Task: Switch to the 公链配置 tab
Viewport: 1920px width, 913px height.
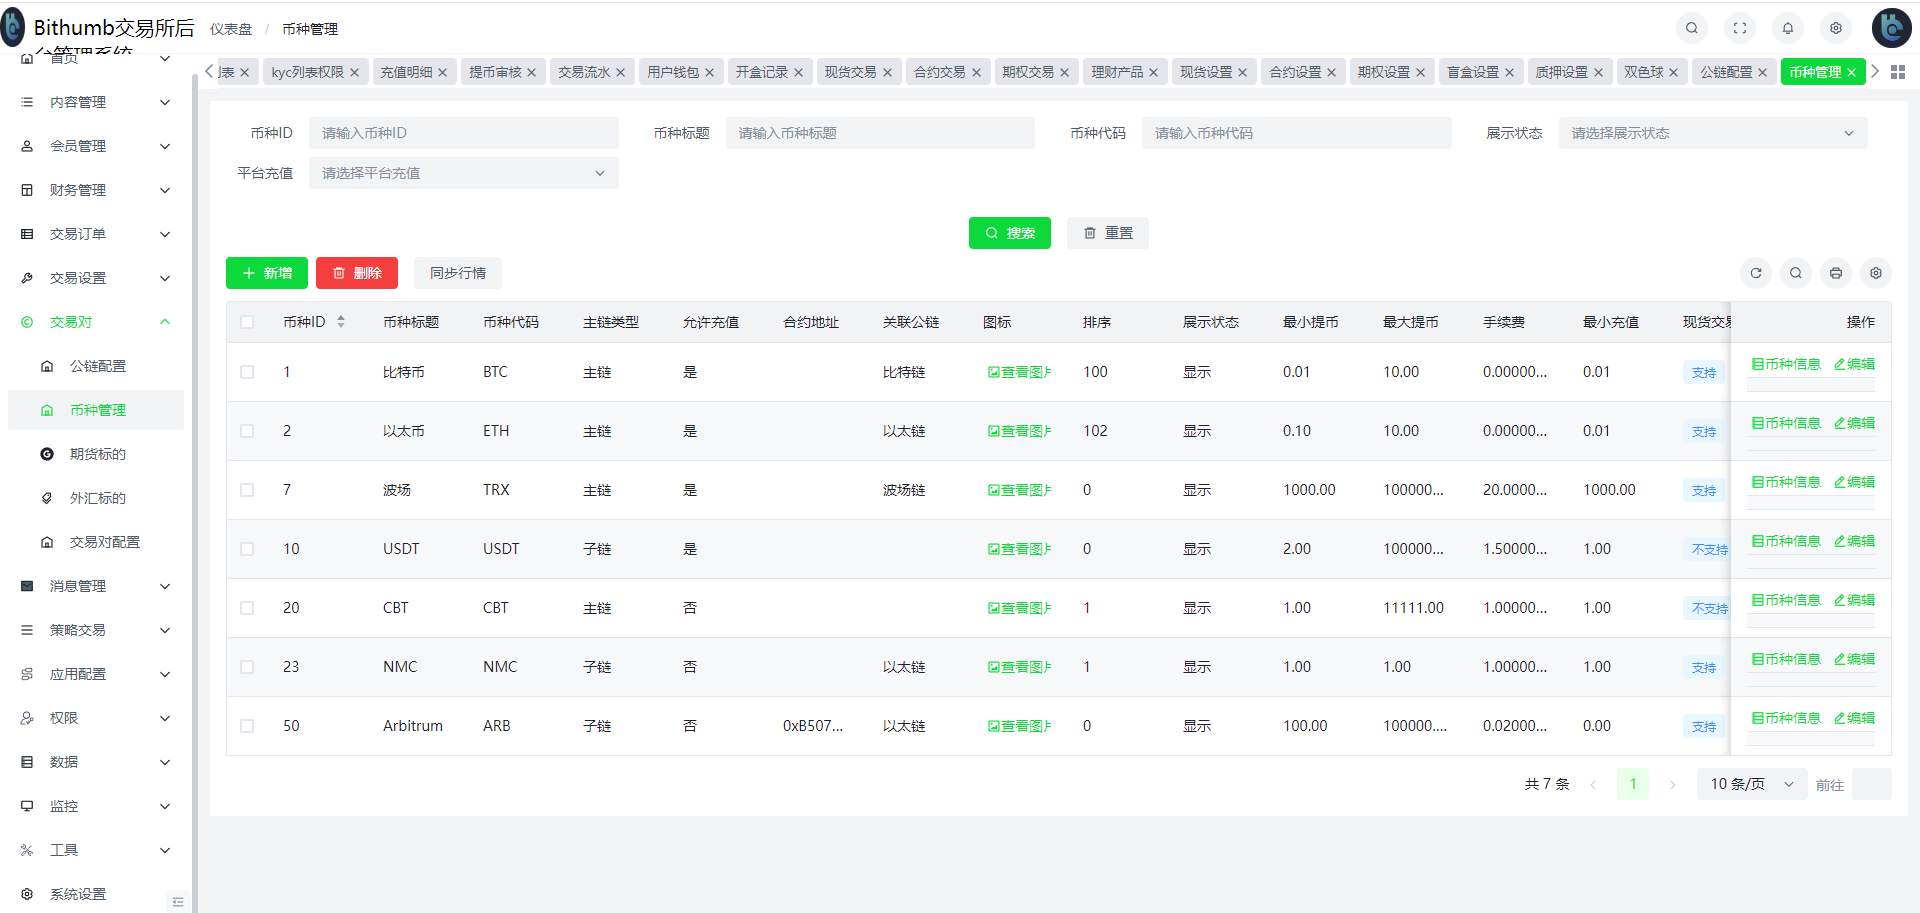Action: (x=1725, y=72)
